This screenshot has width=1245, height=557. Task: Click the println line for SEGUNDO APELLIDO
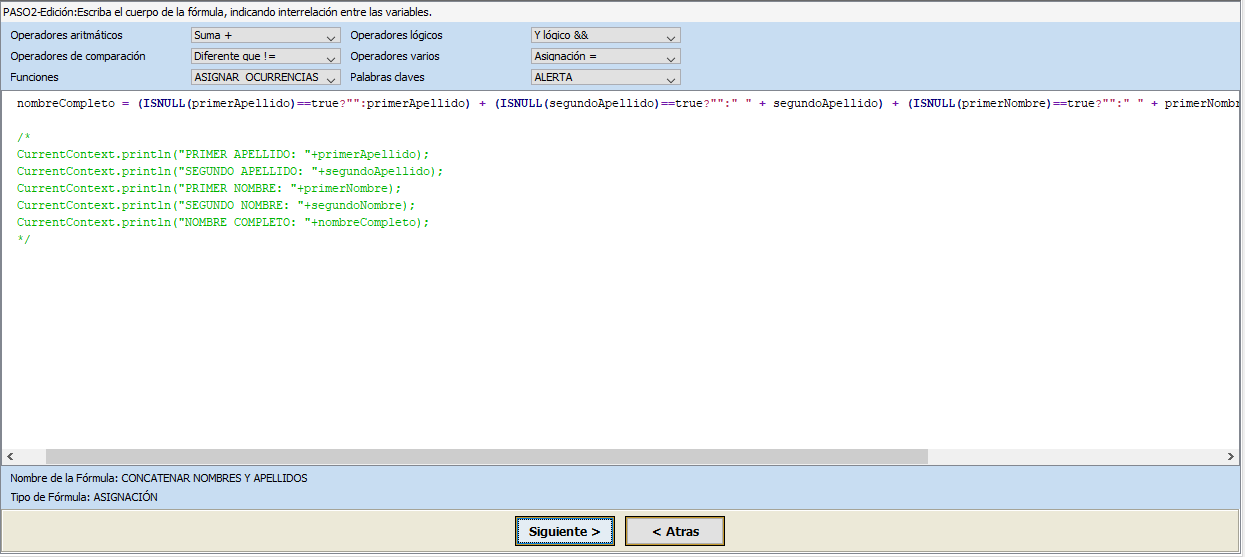229,171
